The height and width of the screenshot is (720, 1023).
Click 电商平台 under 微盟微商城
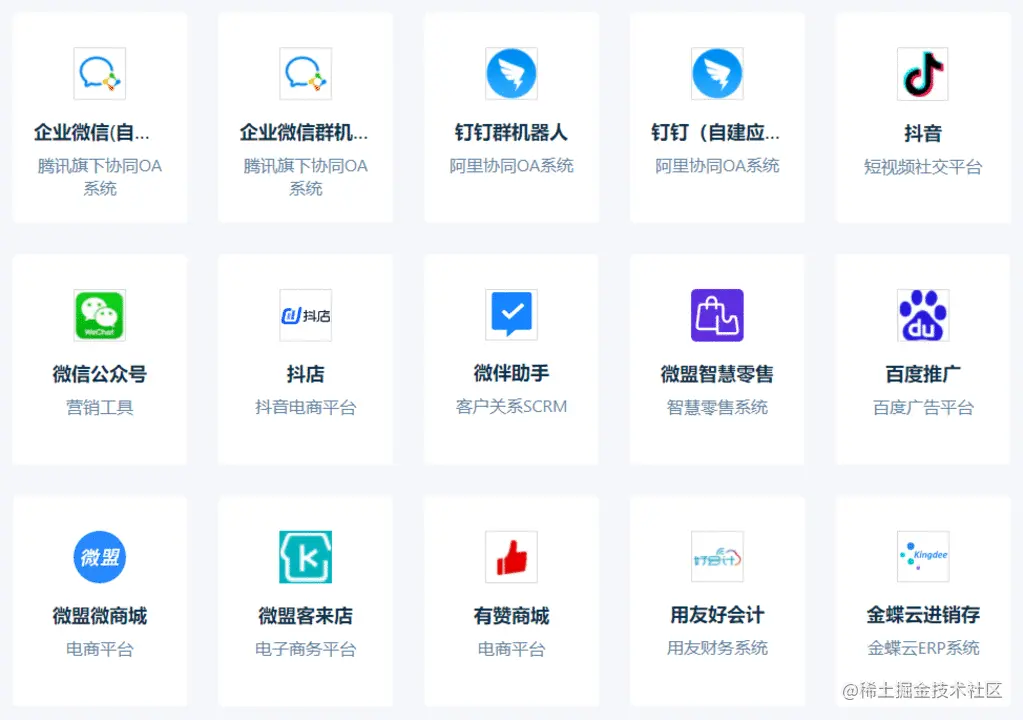(x=99, y=649)
